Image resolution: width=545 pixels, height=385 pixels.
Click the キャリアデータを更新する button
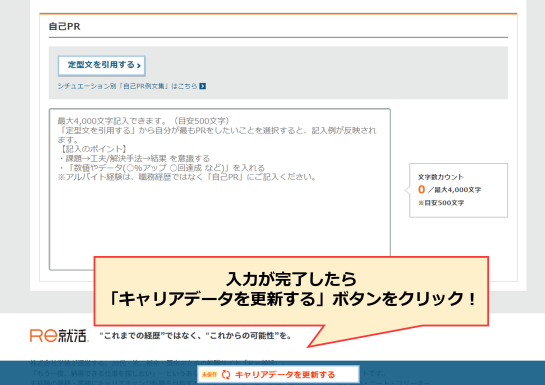coord(278,375)
